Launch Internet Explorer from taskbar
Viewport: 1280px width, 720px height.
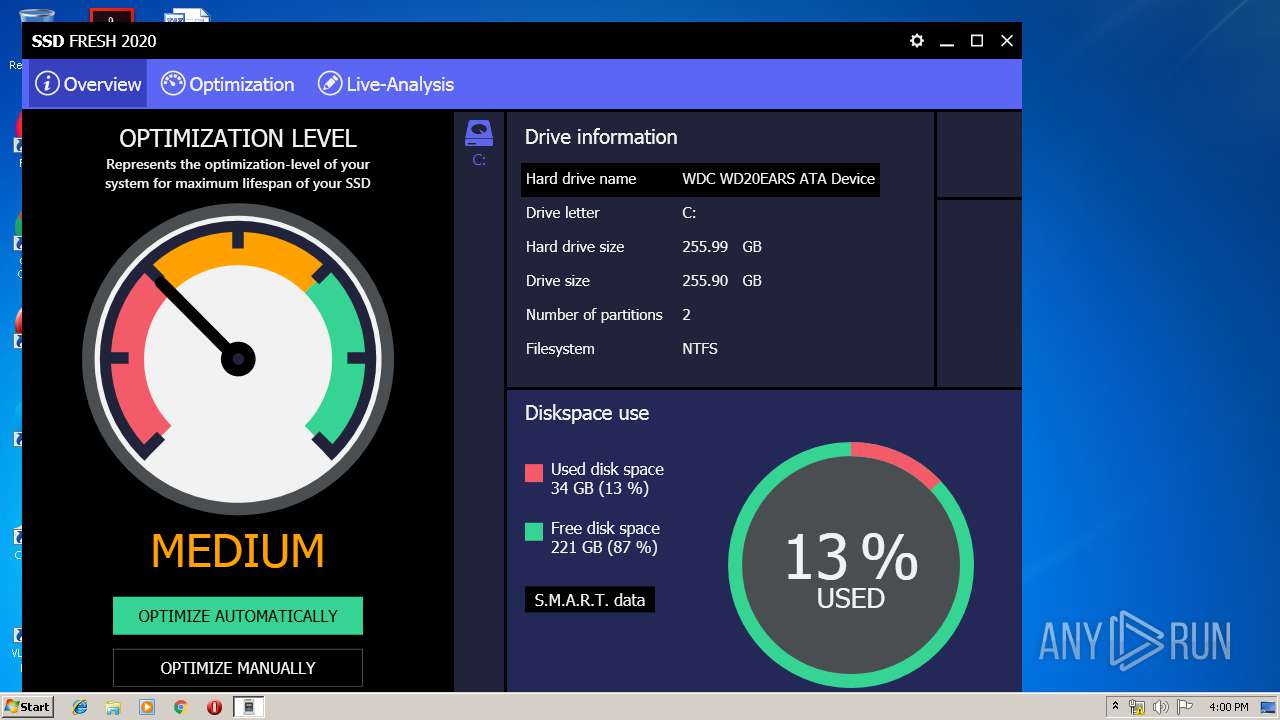(x=80, y=707)
